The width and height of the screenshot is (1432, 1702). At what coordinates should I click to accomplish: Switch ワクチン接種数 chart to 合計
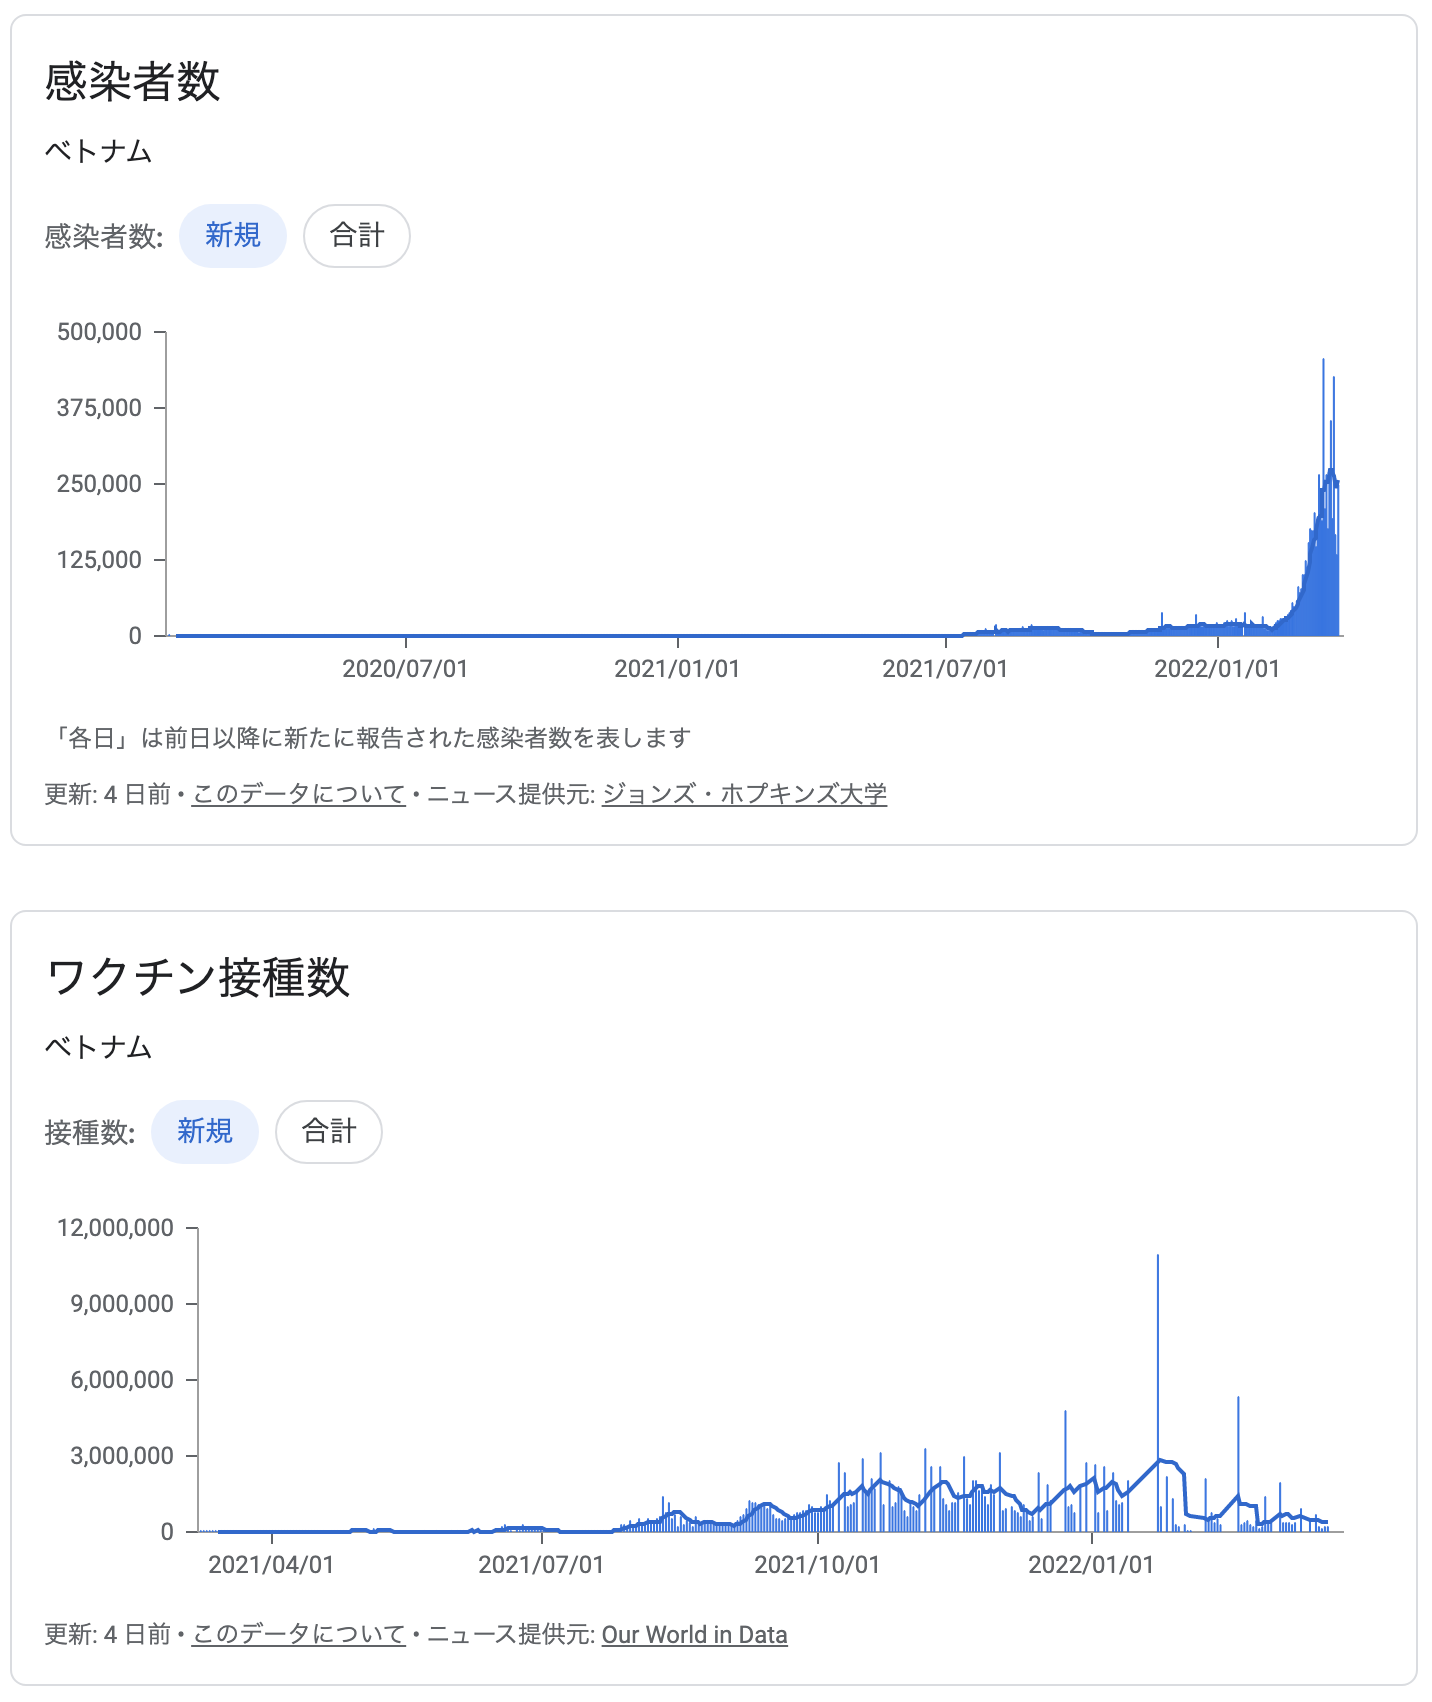(329, 1132)
